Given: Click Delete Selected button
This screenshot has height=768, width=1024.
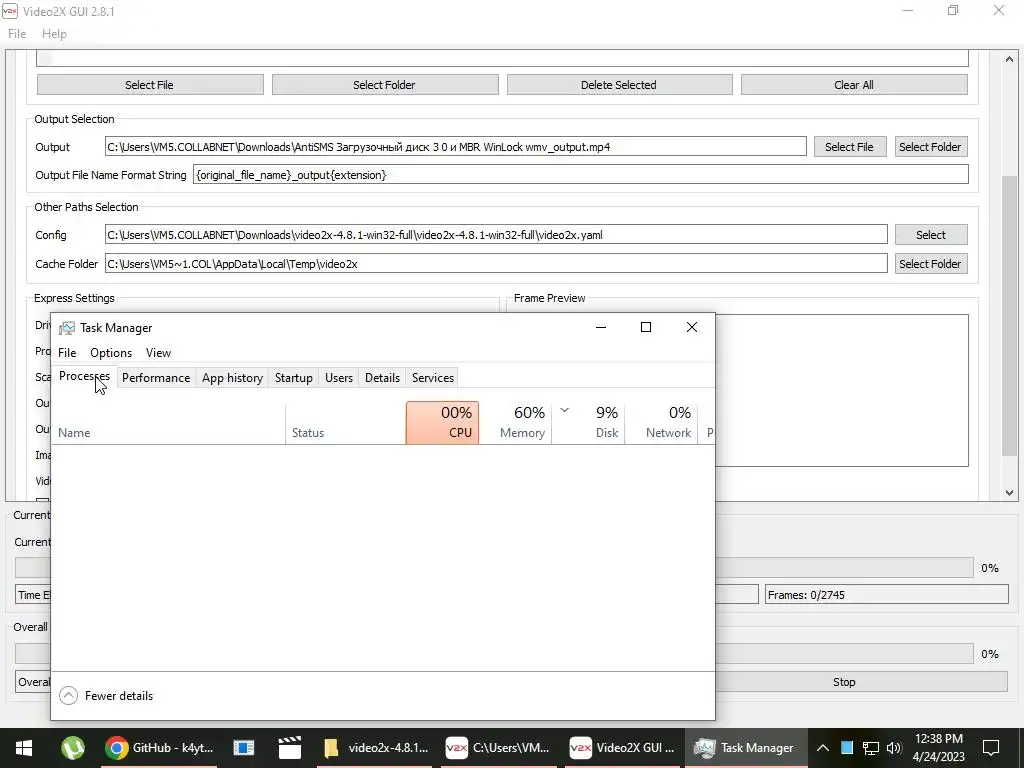Looking at the screenshot, I should 619,85.
